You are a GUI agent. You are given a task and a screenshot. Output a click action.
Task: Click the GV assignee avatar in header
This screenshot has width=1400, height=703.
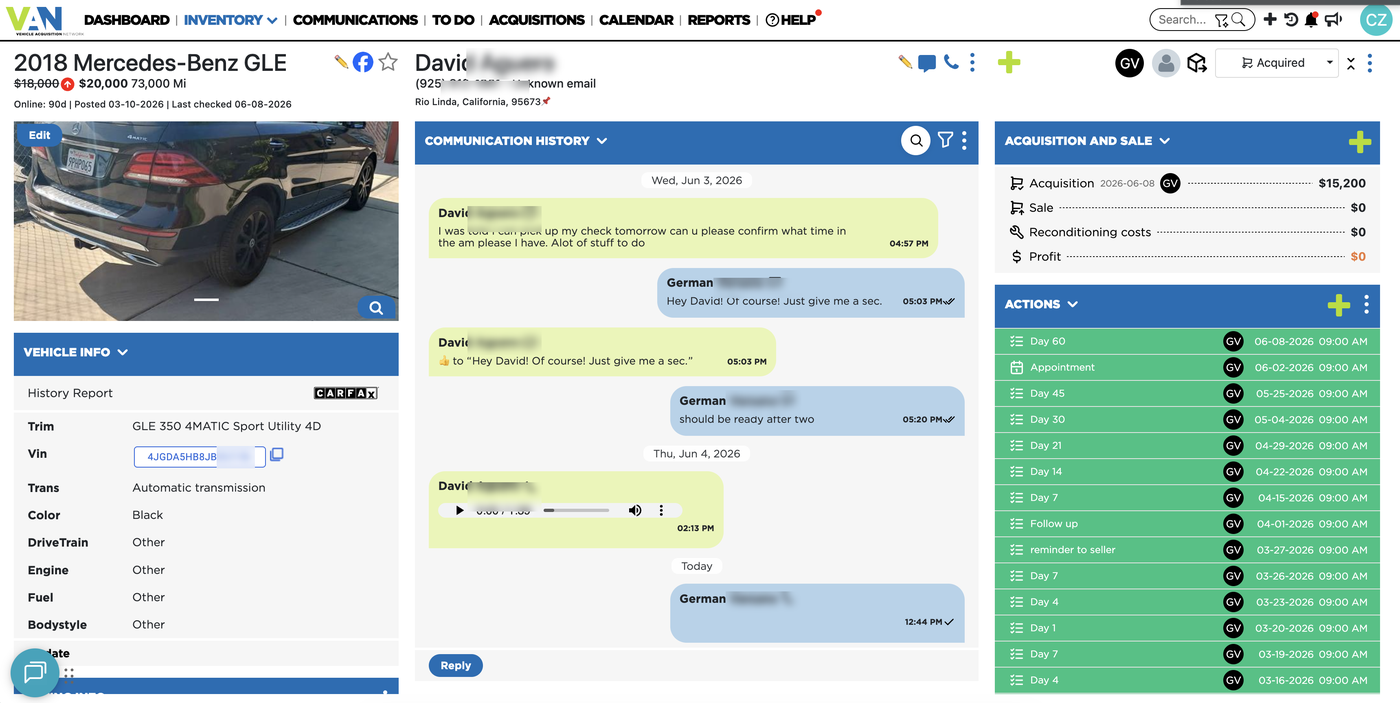pos(1129,63)
